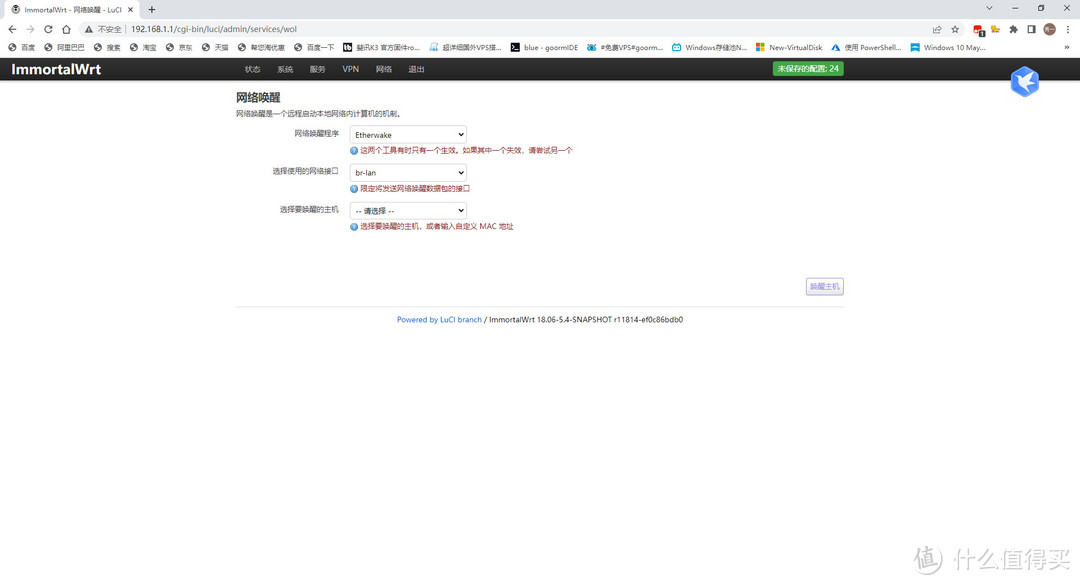Toggle the browser side panel icon
The image size is (1080, 585).
1031,29
